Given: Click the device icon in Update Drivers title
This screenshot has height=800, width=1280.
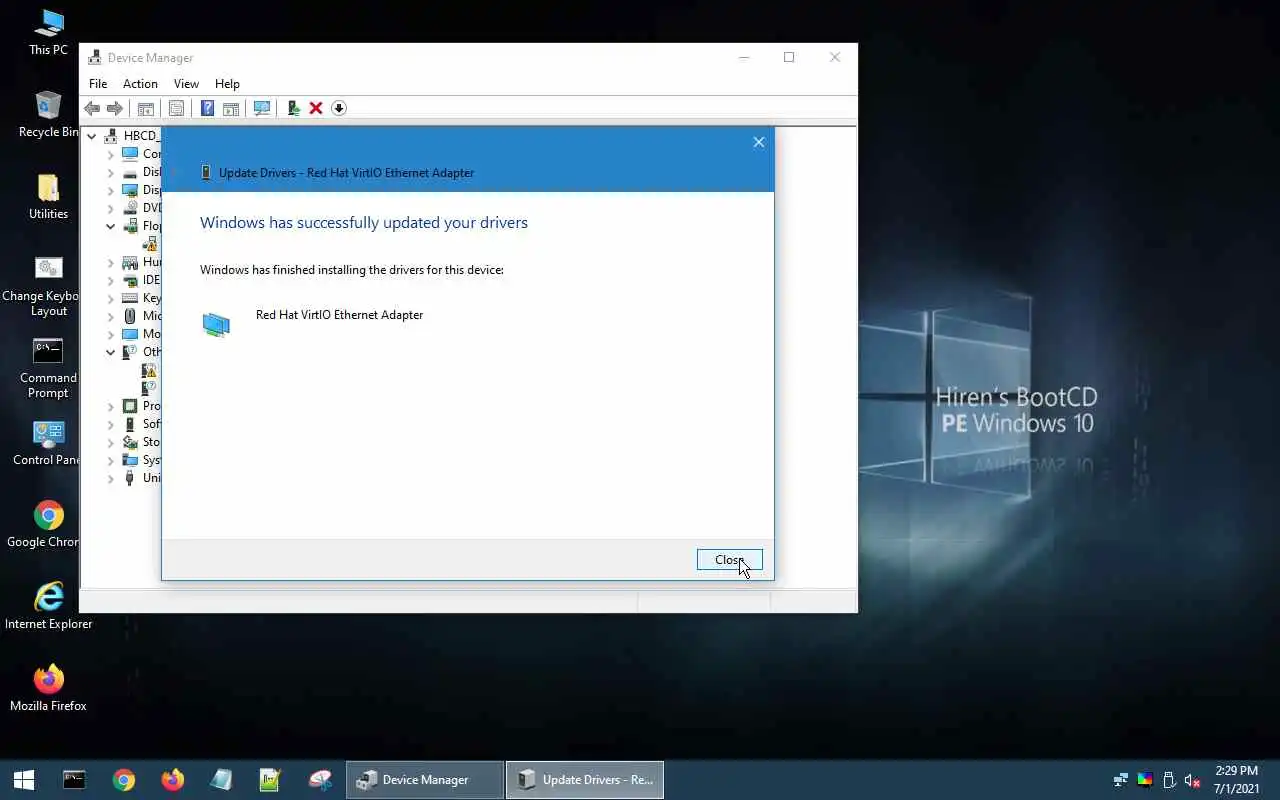Looking at the screenshot, I should [206, 173].
